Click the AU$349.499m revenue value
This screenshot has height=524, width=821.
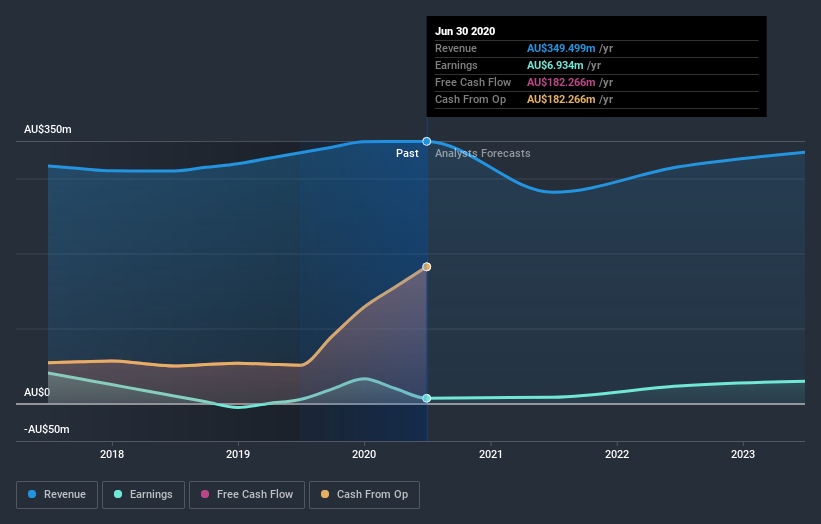[x=561, y=48]
